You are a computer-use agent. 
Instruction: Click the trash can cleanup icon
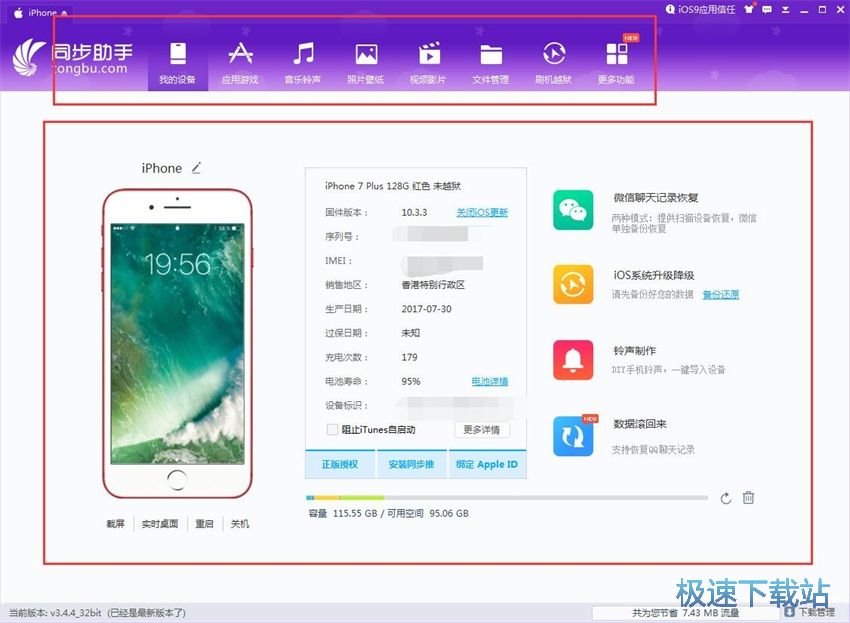[x=749, y=497]
